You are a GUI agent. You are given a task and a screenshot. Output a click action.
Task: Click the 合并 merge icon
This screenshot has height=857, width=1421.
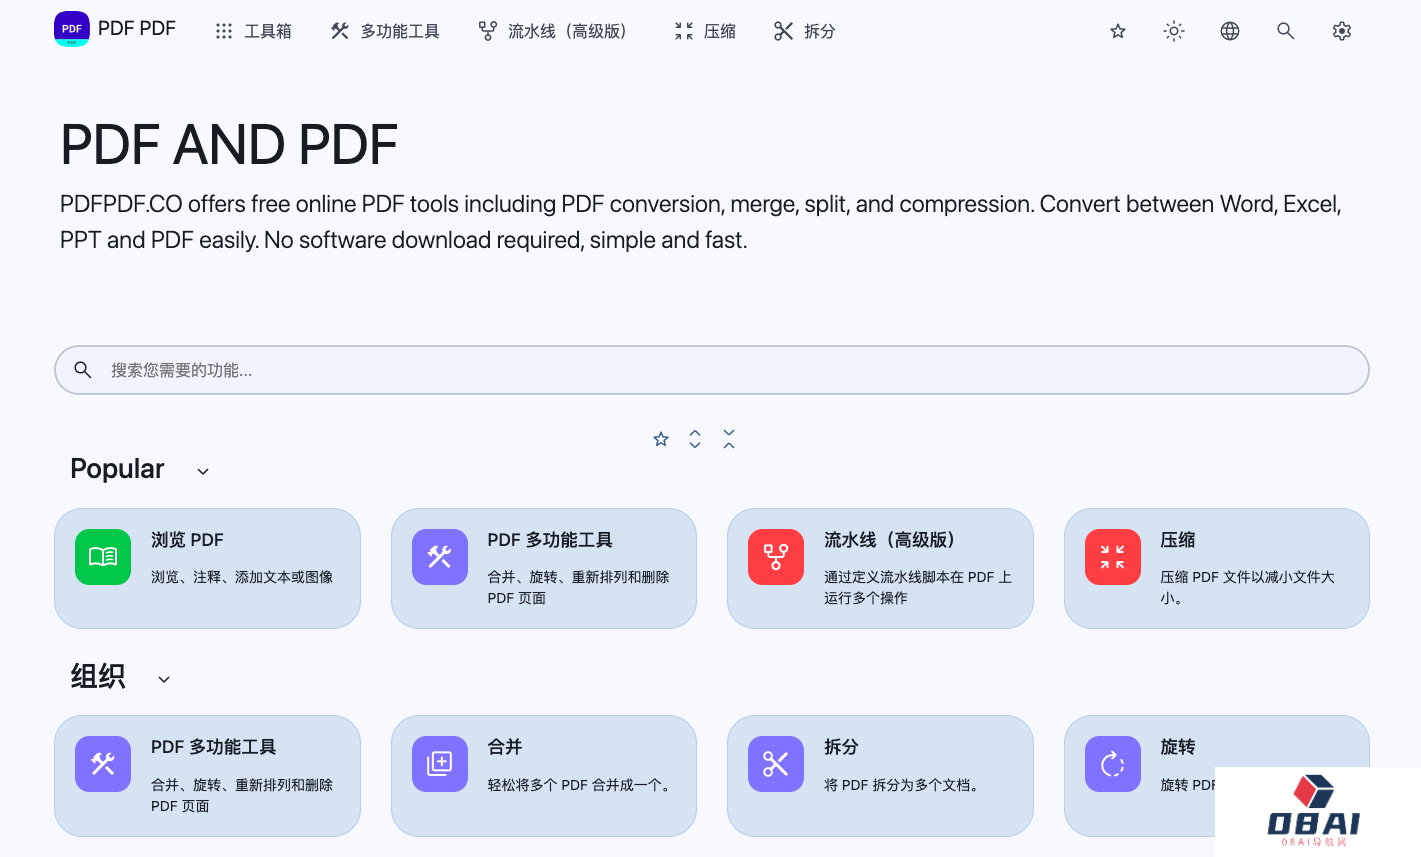click(x=440, y=764)
